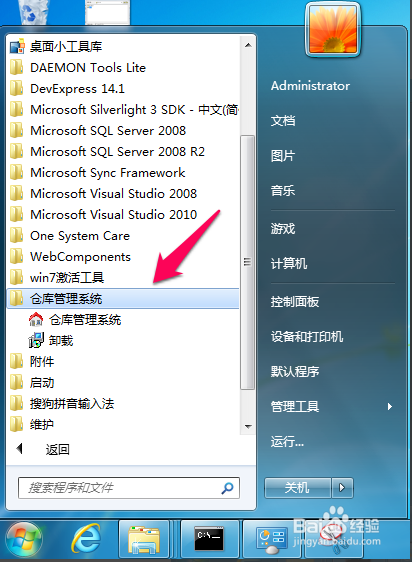
Task: Click the 管理工具 menu item
Action: pos(295,407)
